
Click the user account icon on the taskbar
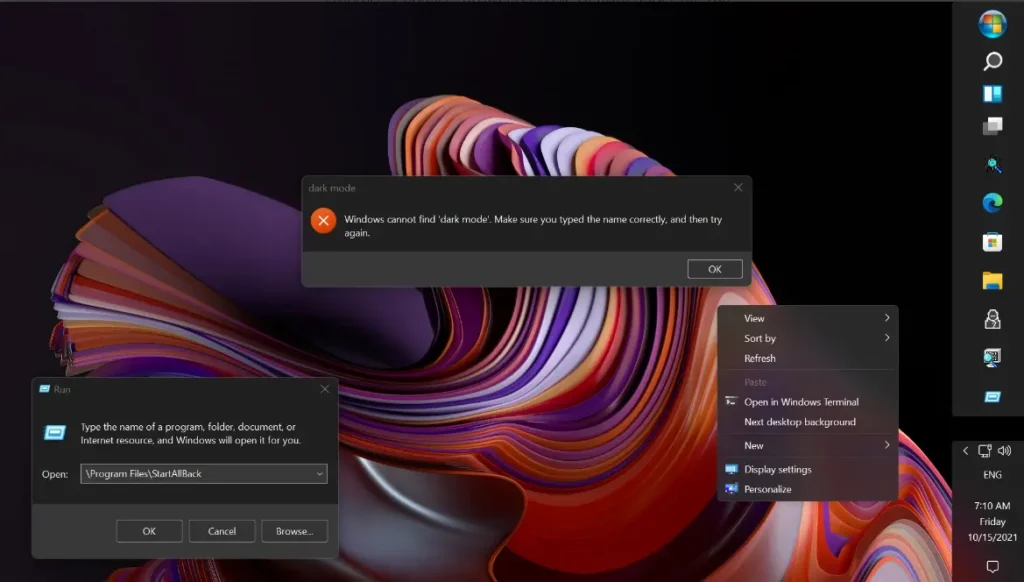pos(993,318)
